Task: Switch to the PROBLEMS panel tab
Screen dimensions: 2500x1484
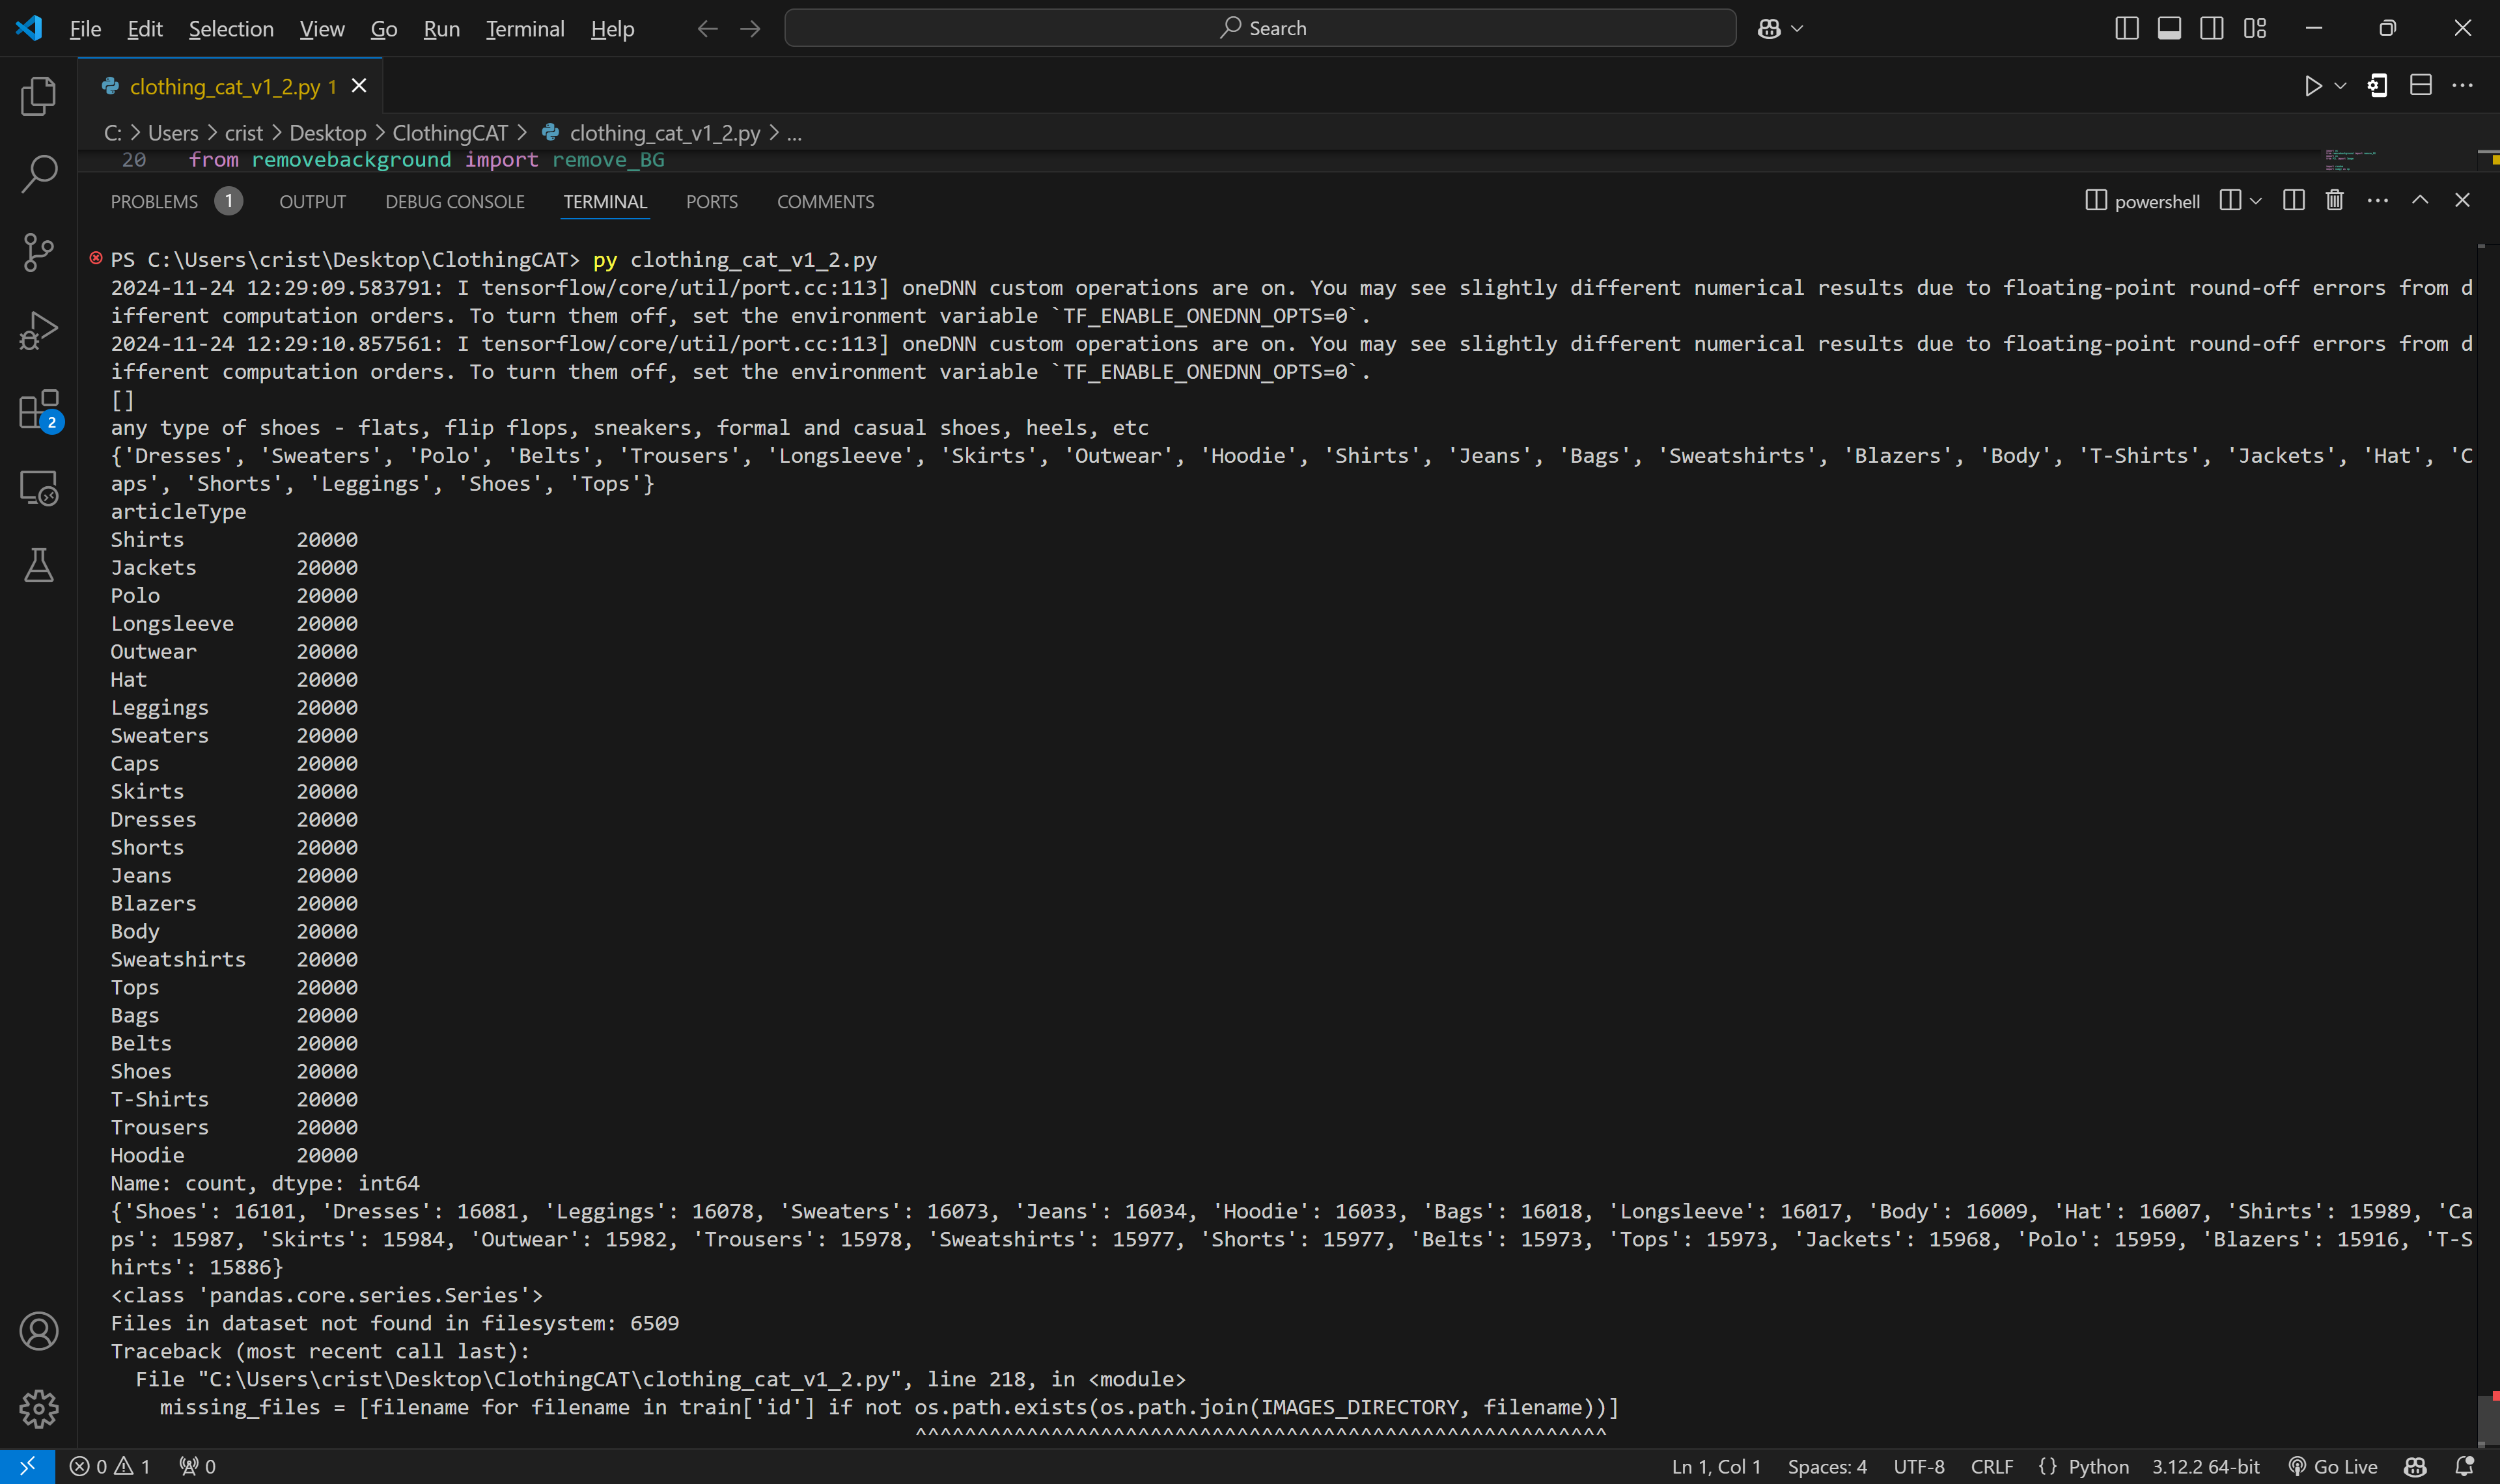Action: tap(154, 201)
